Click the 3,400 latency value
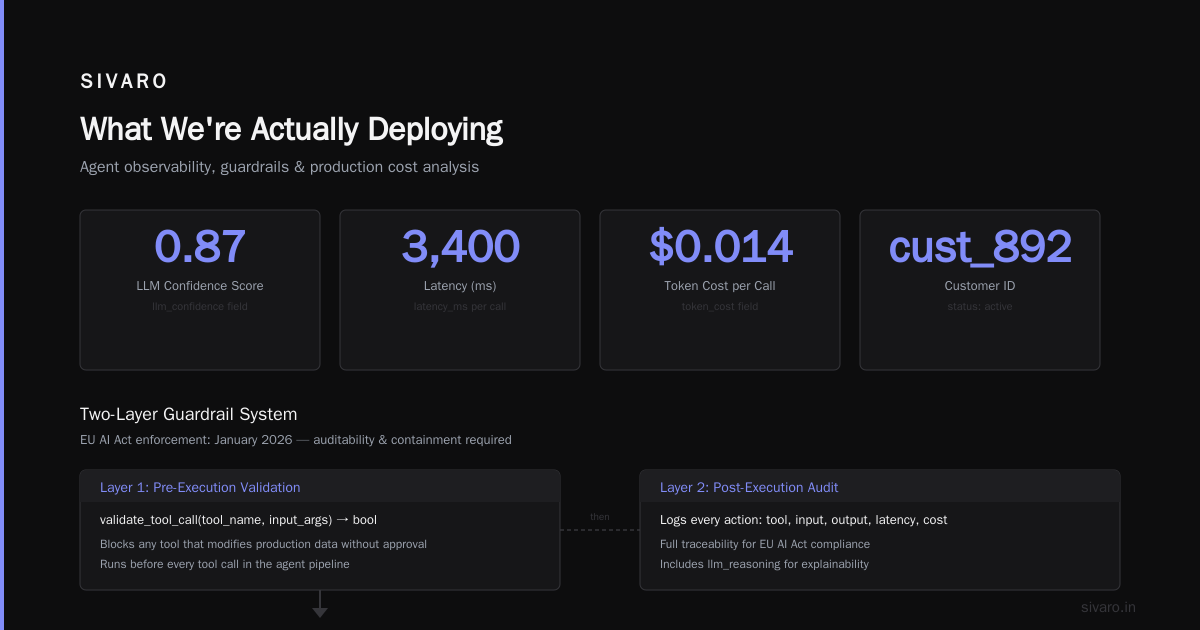 (x=460, y=247)
